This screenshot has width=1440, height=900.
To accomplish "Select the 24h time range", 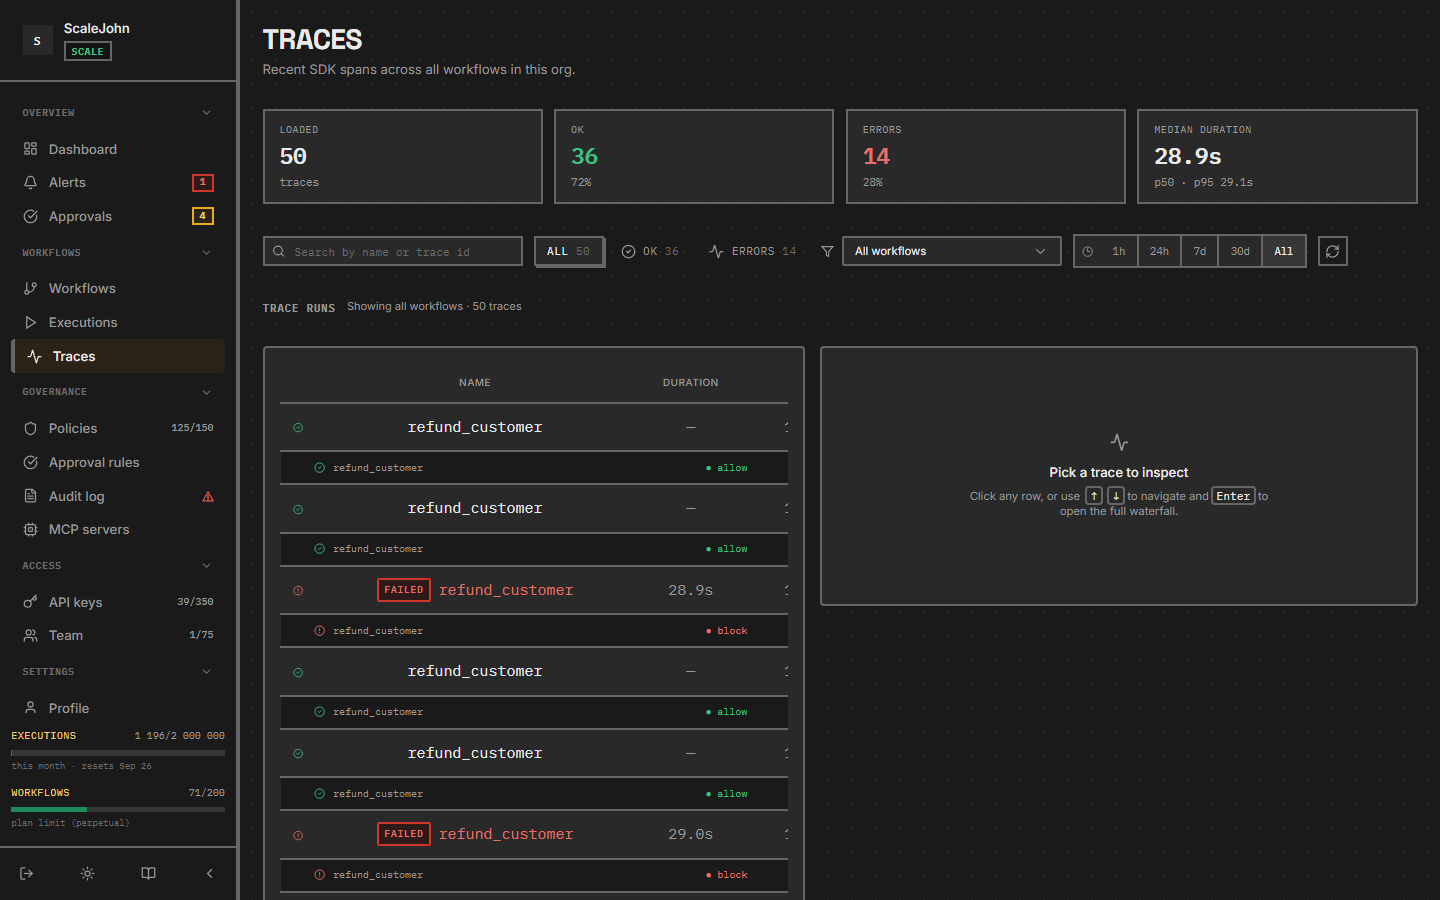I will [1159, 251].
